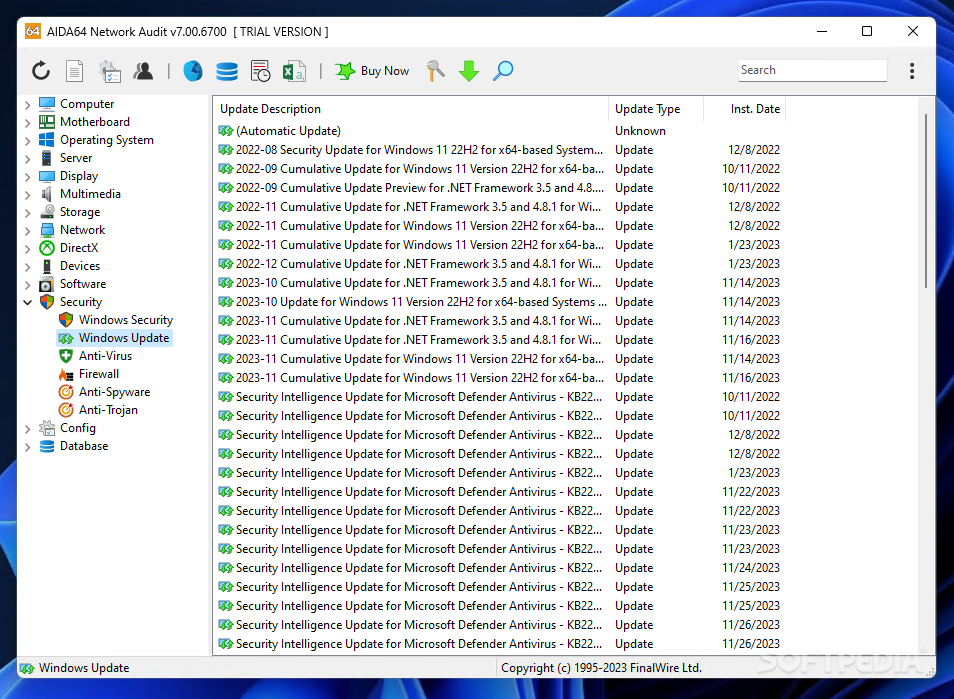Click the Operating System Windows logo icon
Viewport: 954px width, 699px height.
coord(47,140)
